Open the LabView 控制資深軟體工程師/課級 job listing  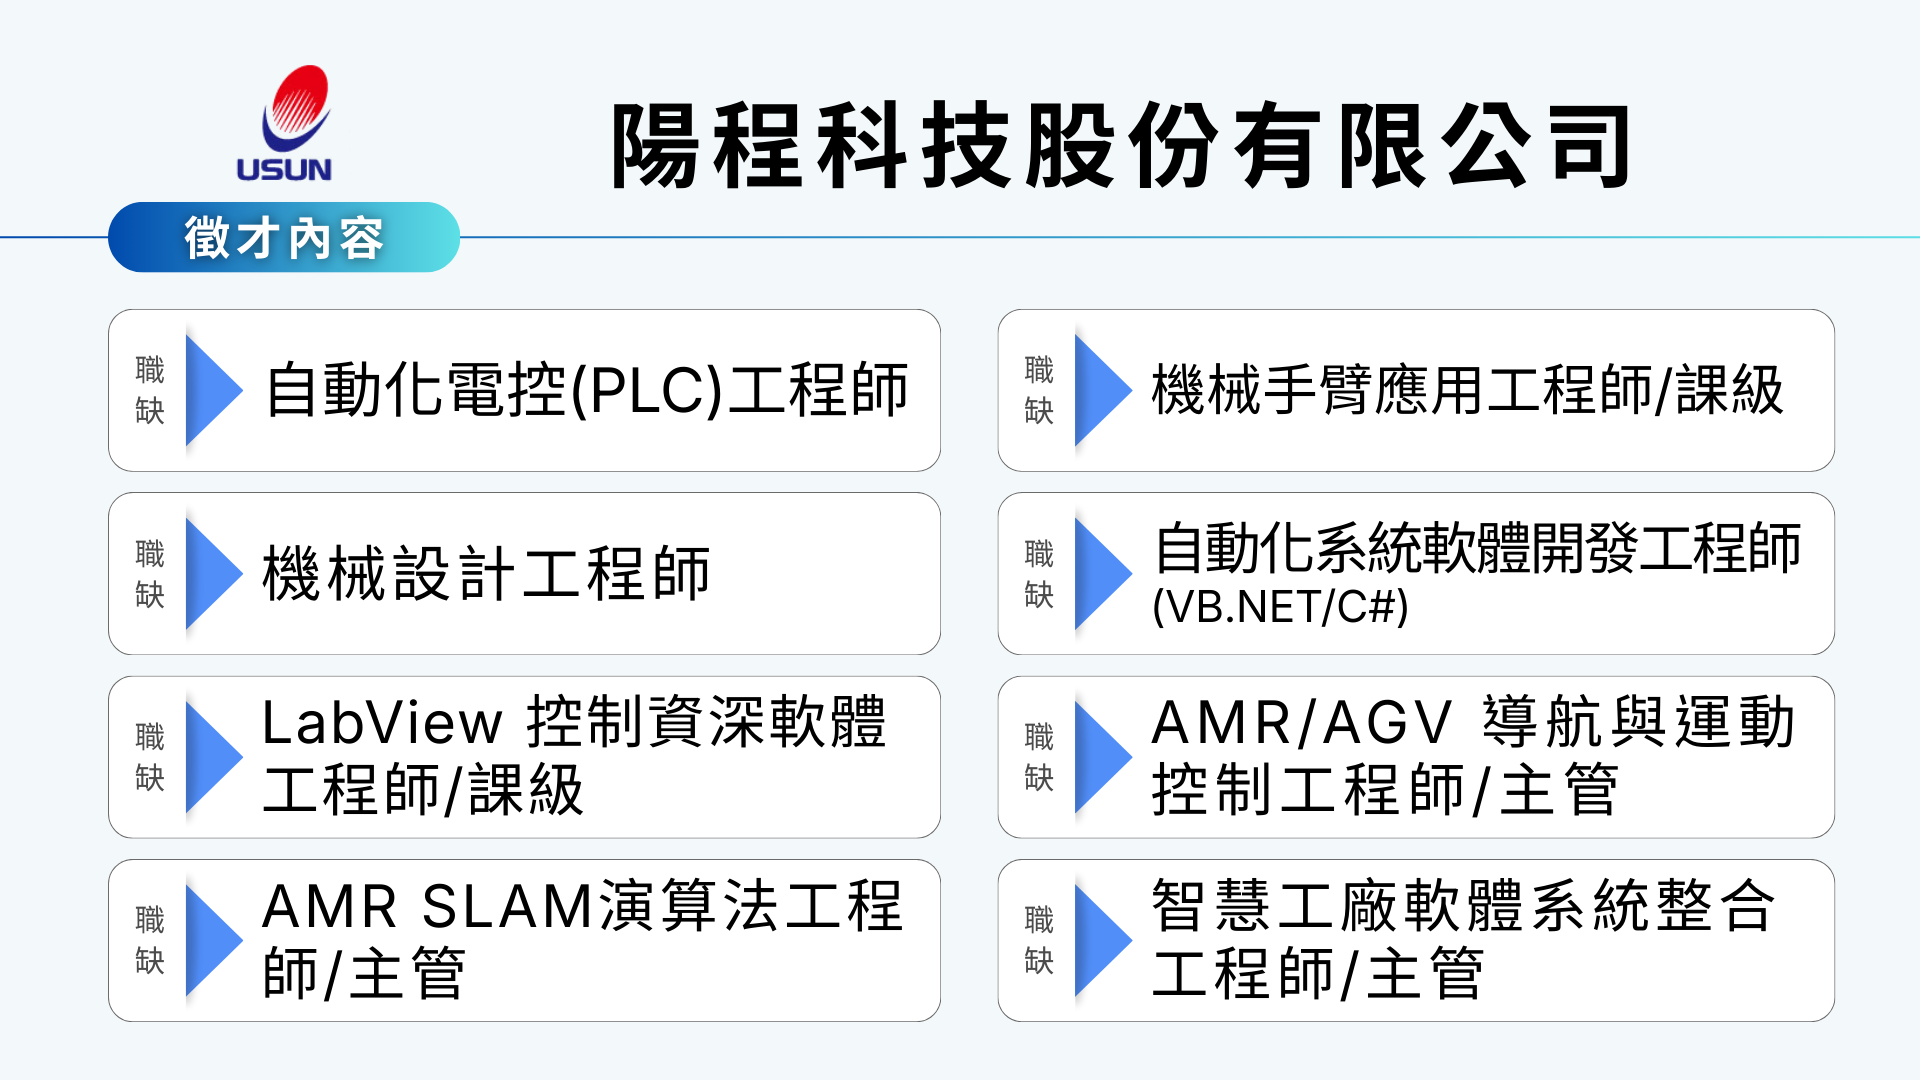click(573, 757)
